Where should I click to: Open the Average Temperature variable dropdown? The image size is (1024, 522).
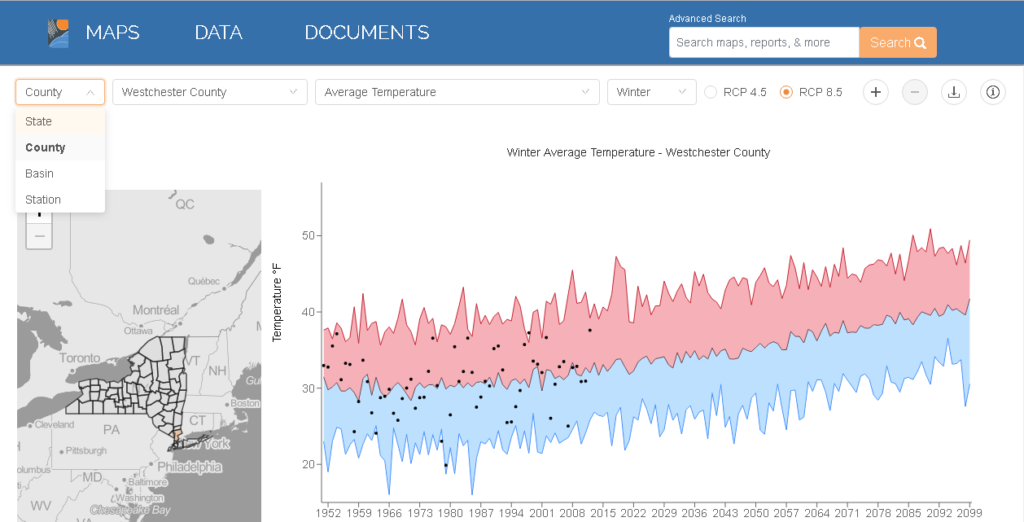coord(457,92)
